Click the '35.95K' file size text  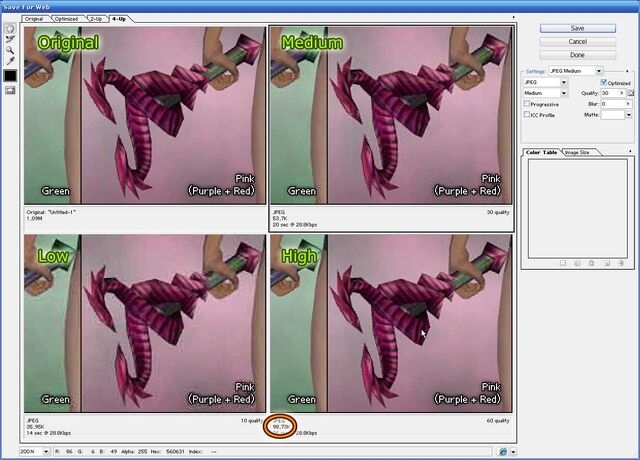click(36, 427)
